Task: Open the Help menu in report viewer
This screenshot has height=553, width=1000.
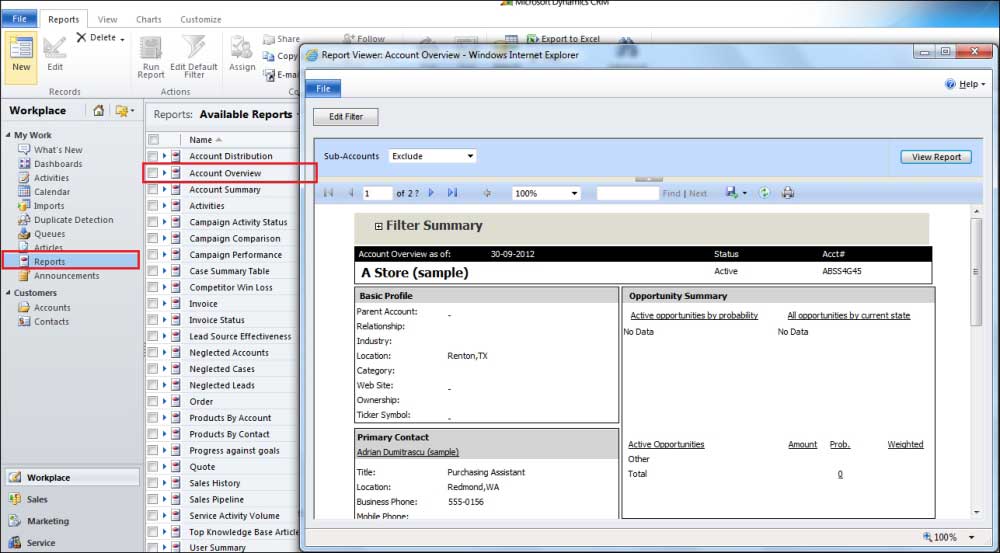Action: pos(962,84)
